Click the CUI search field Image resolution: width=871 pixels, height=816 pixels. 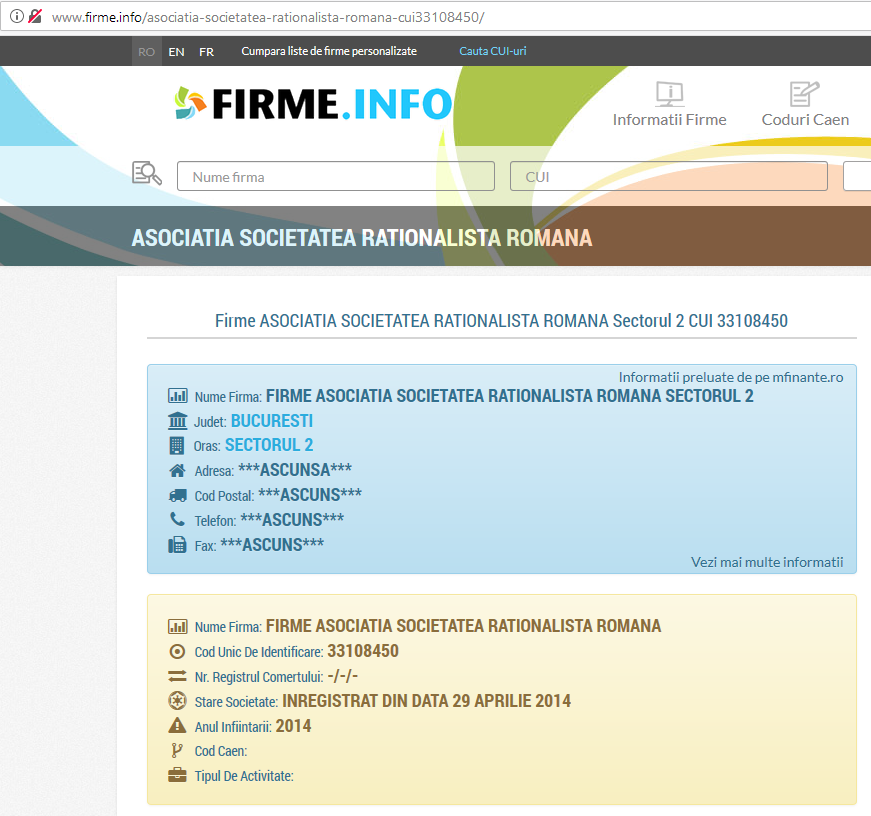(669, 177)
